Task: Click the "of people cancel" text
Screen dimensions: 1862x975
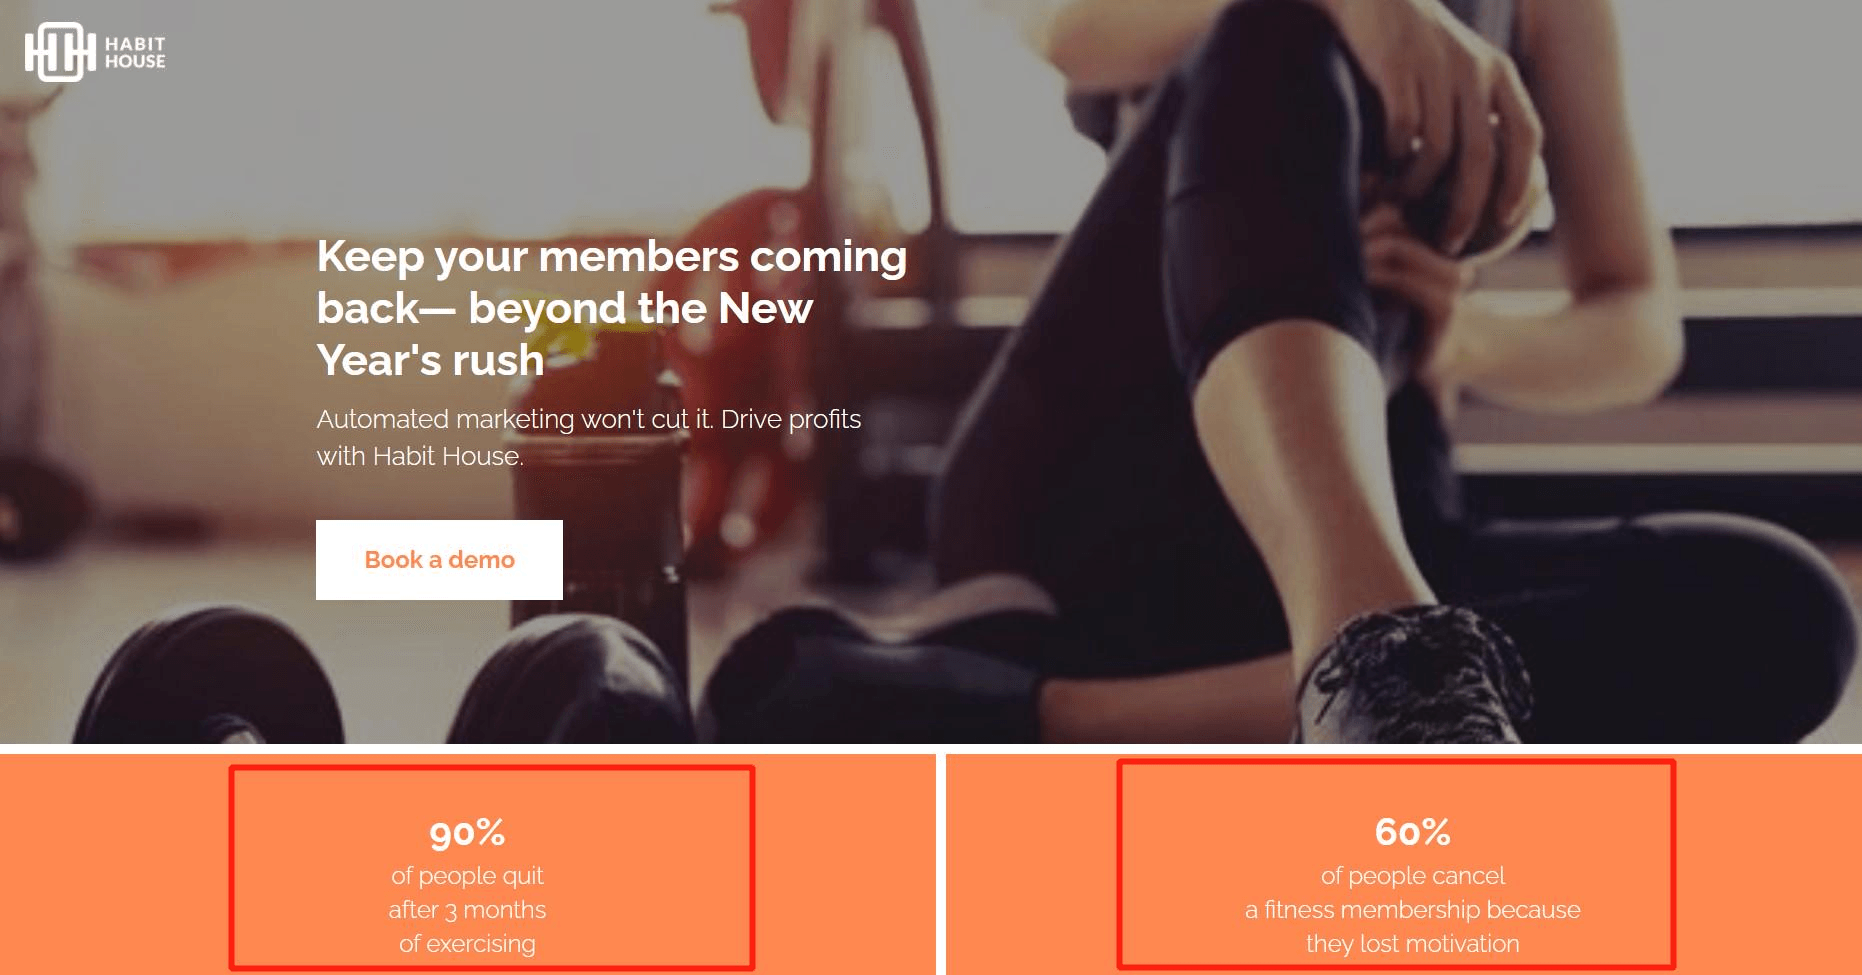Action: coord(1412,876)
